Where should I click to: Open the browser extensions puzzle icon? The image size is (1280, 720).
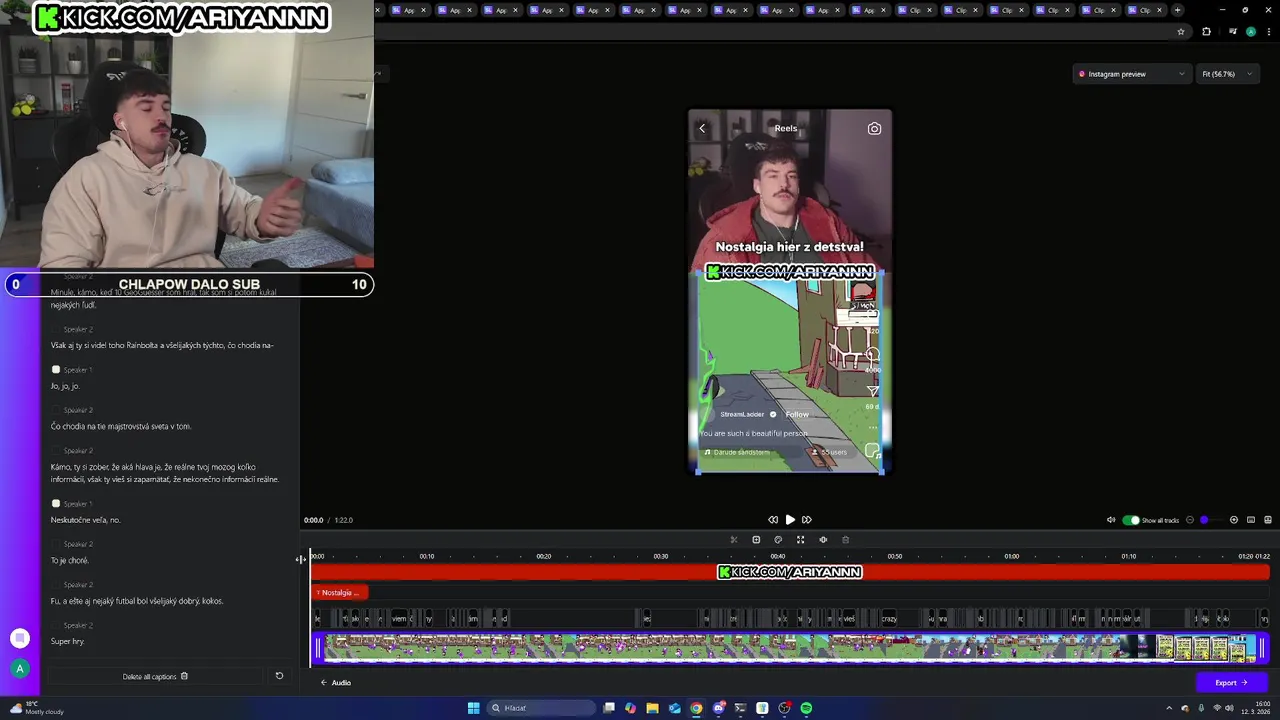tap(1206, 31)
